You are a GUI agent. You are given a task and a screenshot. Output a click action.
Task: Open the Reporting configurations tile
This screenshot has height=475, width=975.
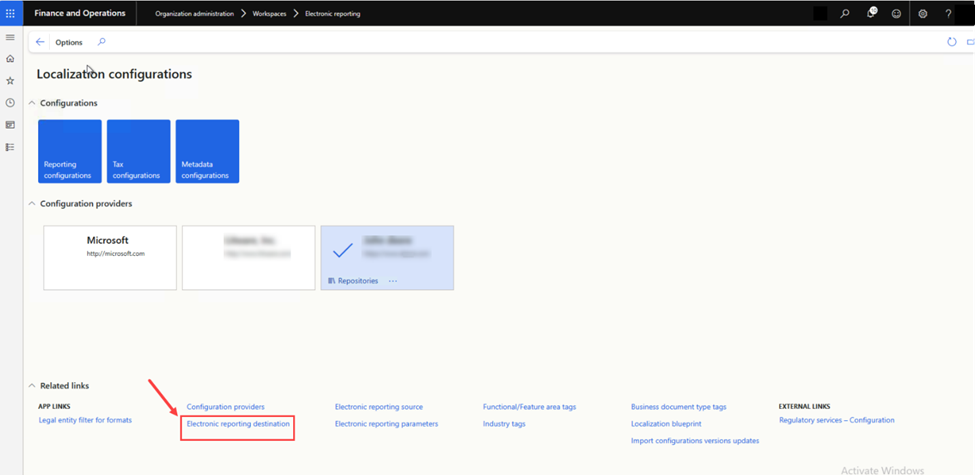click(x=70, y=151)
